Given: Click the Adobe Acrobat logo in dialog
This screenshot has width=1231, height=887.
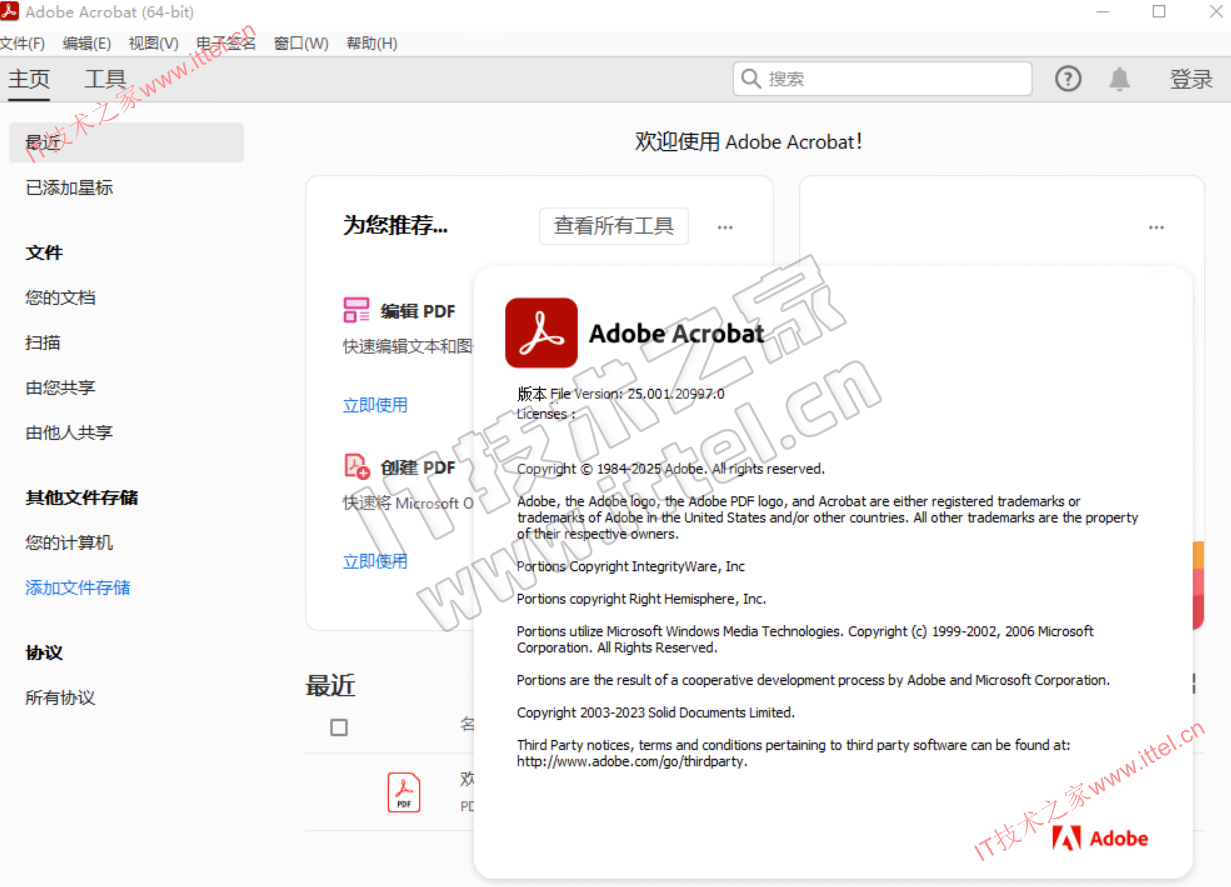Looking at the screenshot, I should coord(541,332).
